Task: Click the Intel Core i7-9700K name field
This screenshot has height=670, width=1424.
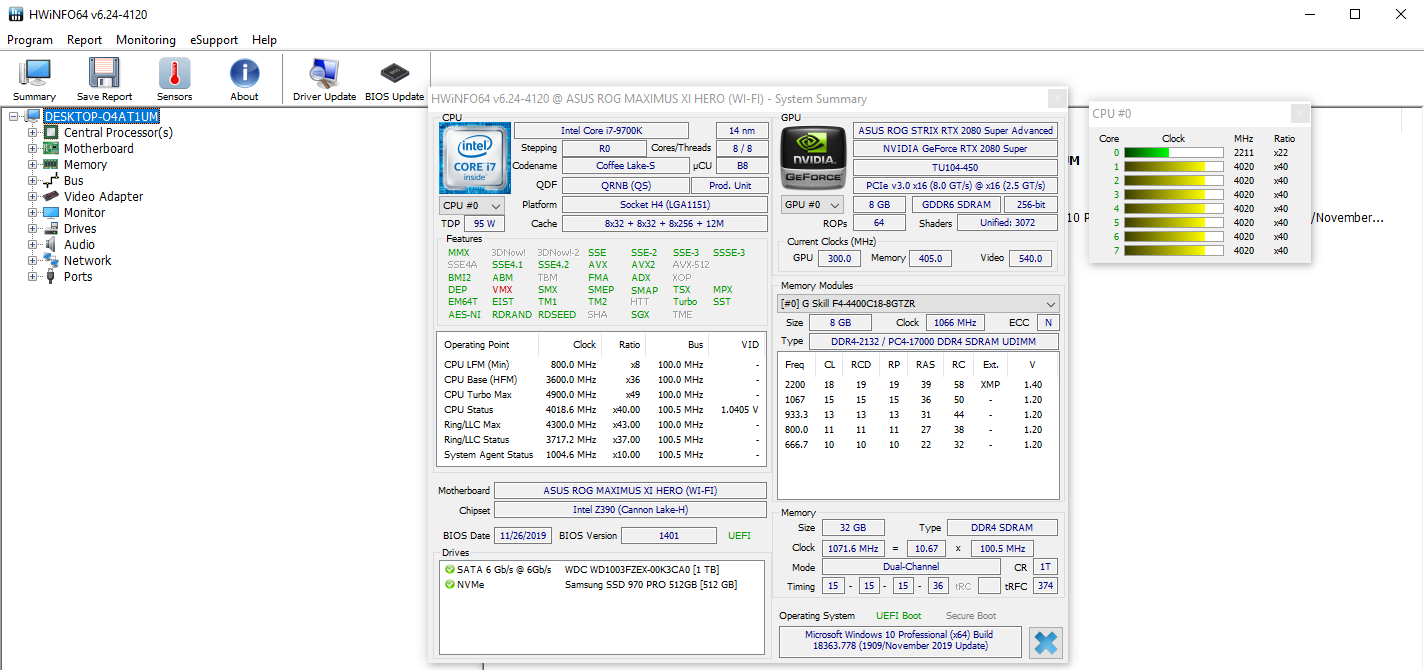Action: [601, 131]
